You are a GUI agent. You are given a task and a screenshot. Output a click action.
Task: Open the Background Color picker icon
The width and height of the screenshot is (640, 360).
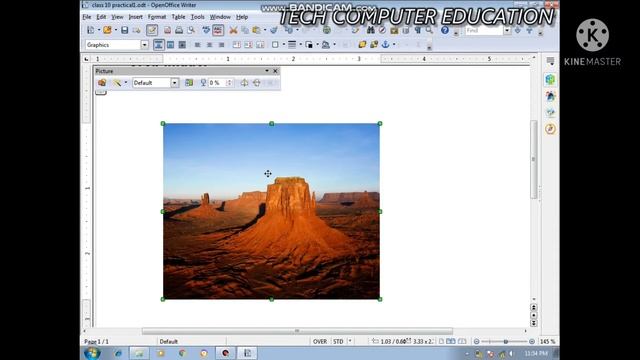point(326,45)
